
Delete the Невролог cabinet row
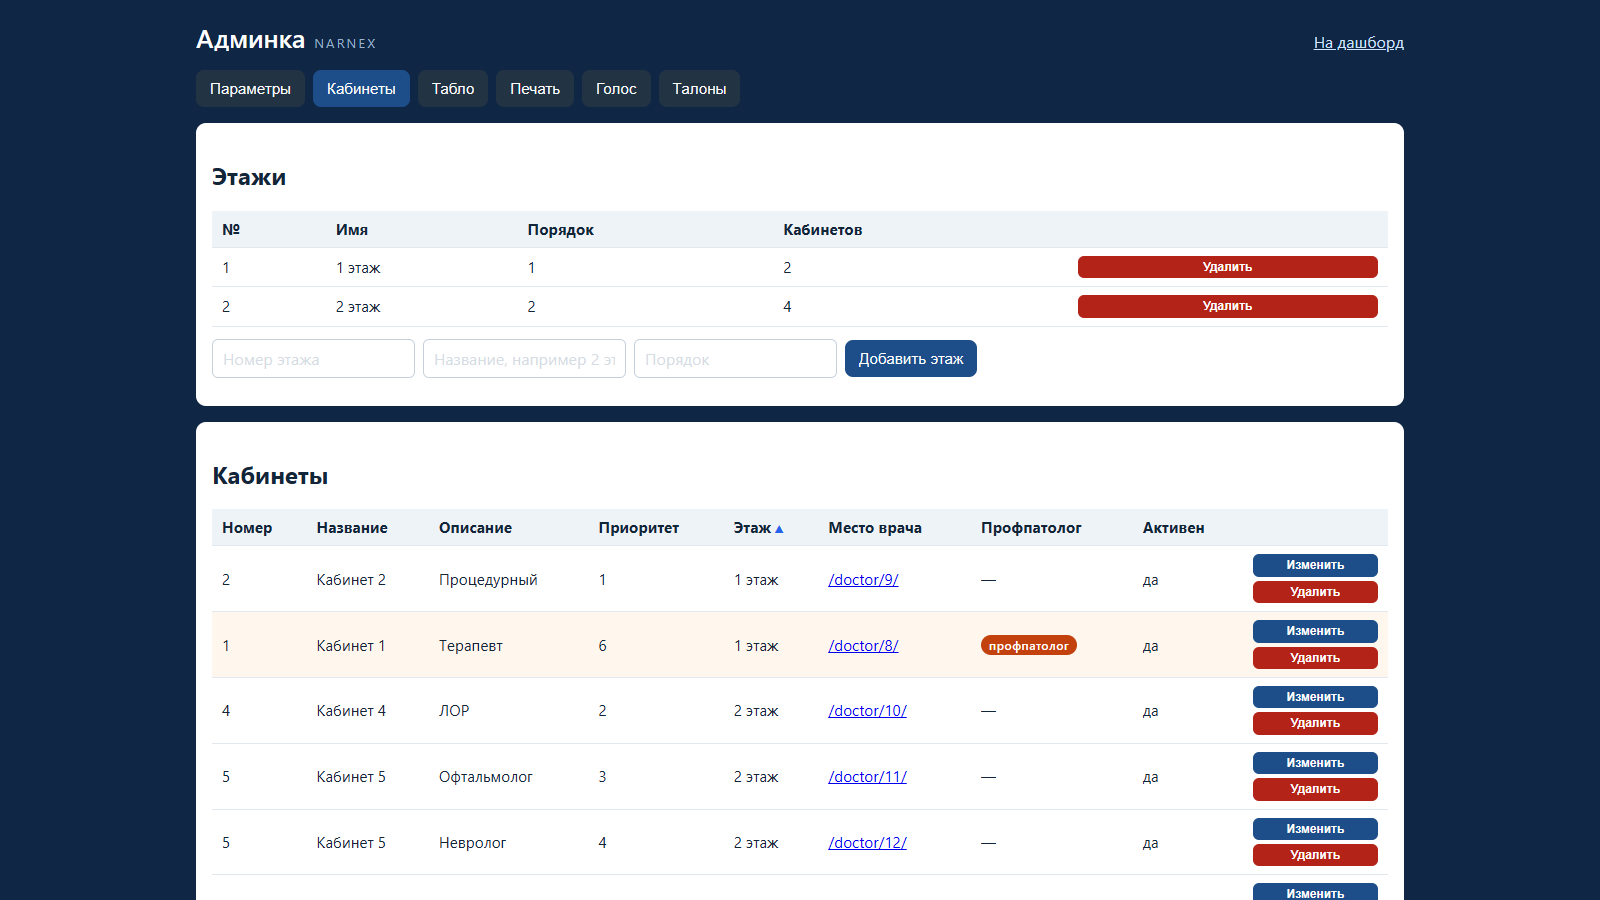pos(1315,855)
